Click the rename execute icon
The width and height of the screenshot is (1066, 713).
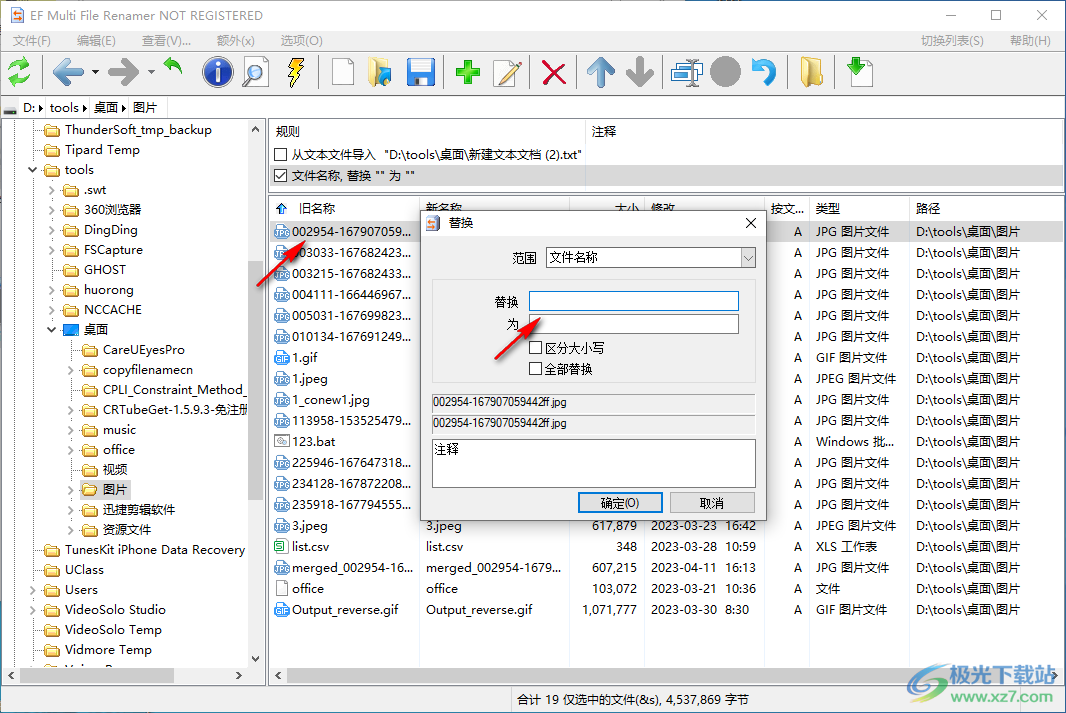tap(687, 72)
